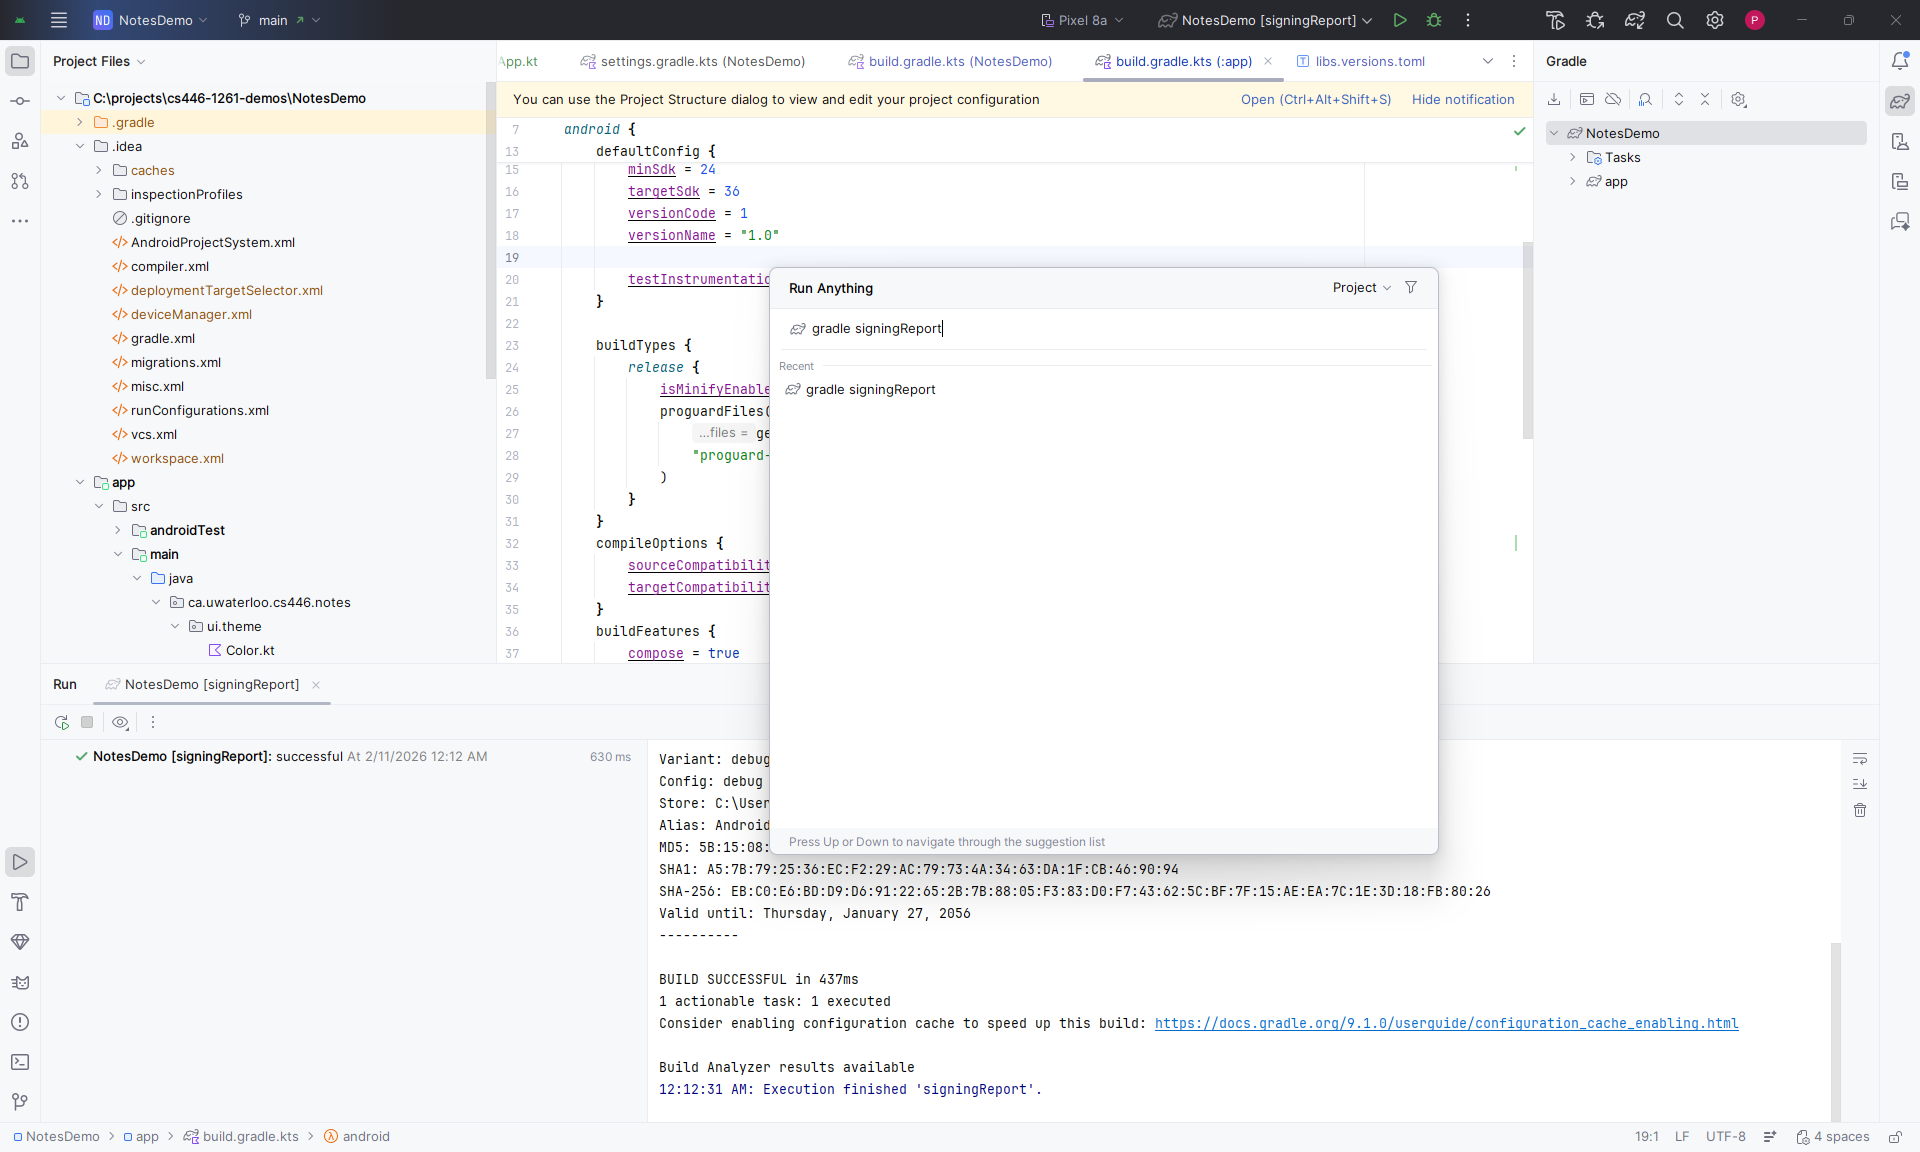Expand the Tasks node in the Gradle panel
Screen dimensions: 1920x1152
pyautogui.click(x=1575, y=157)
